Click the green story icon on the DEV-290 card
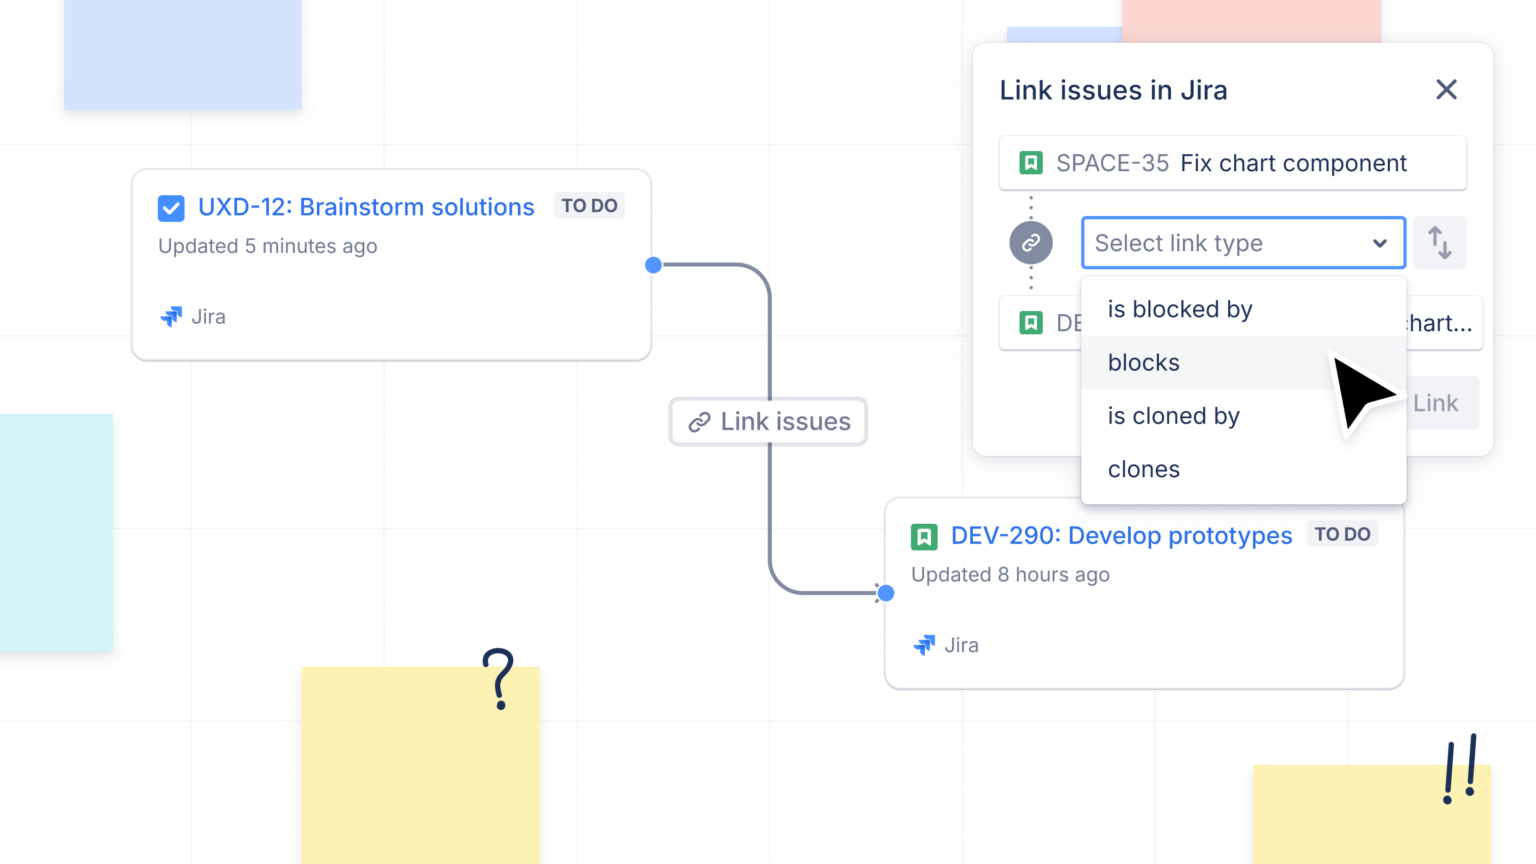Image resolution: width=1536 pixels, height=864 pixels. (x=924, y=536)
